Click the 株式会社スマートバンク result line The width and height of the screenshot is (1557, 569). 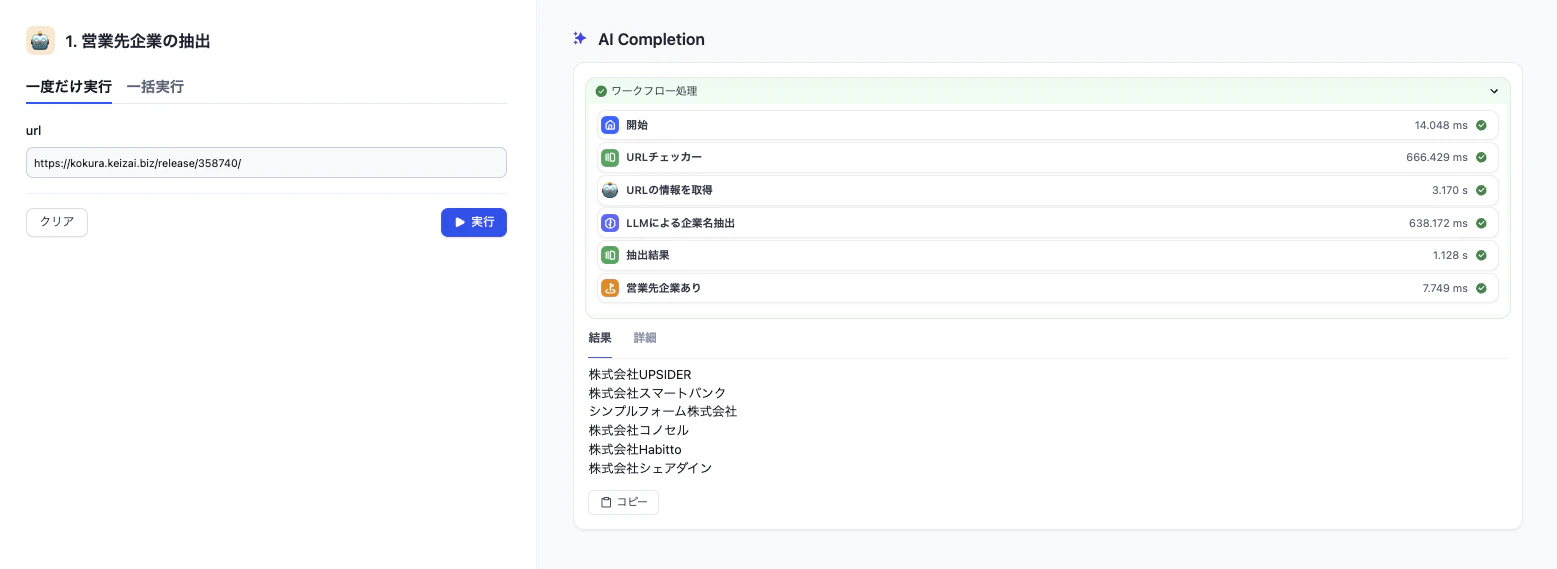click(x=658, y=393)
